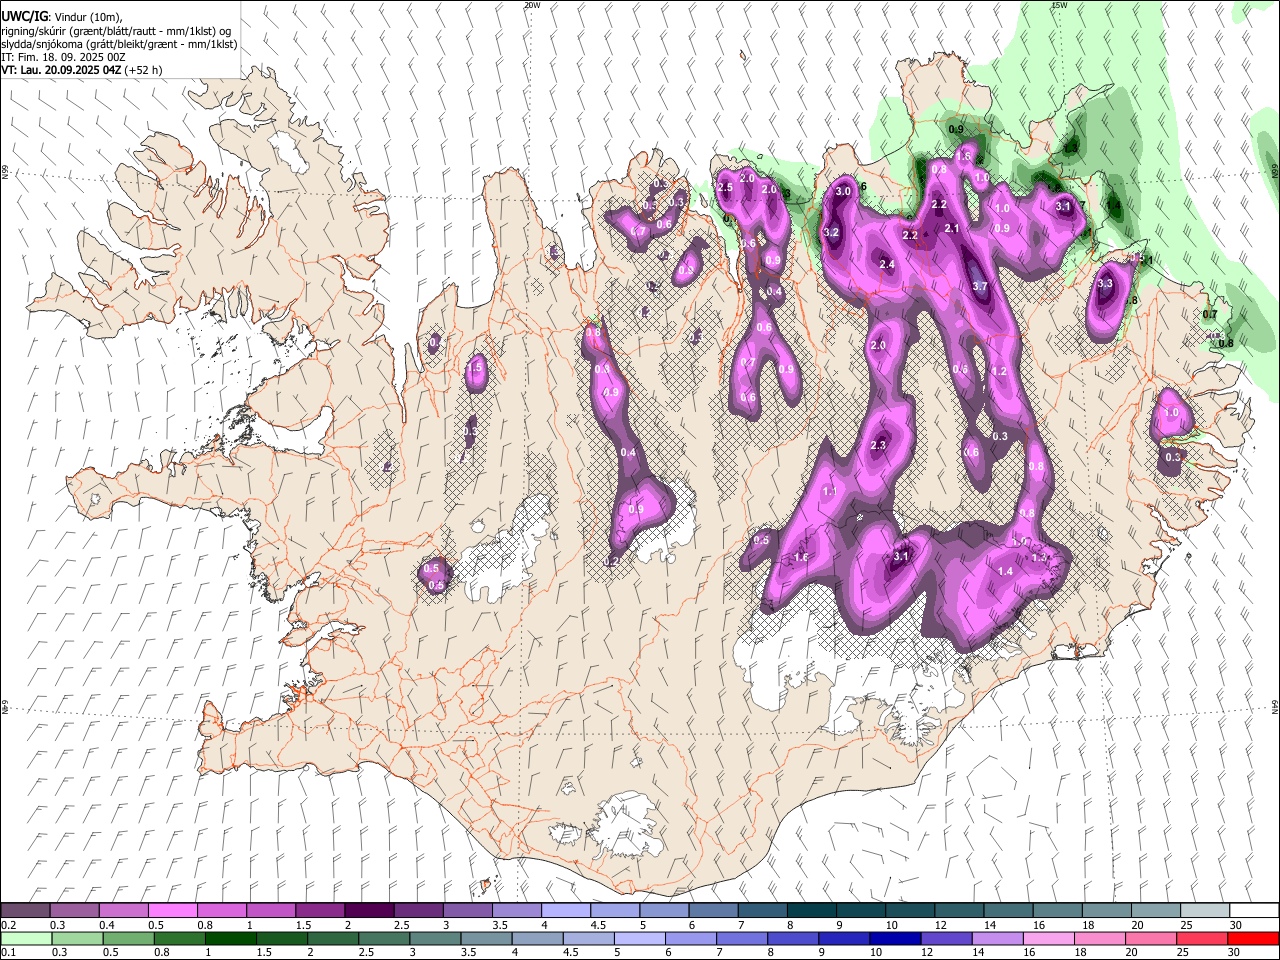Click the darkest green 1–1.5 rain swatch

230,938
